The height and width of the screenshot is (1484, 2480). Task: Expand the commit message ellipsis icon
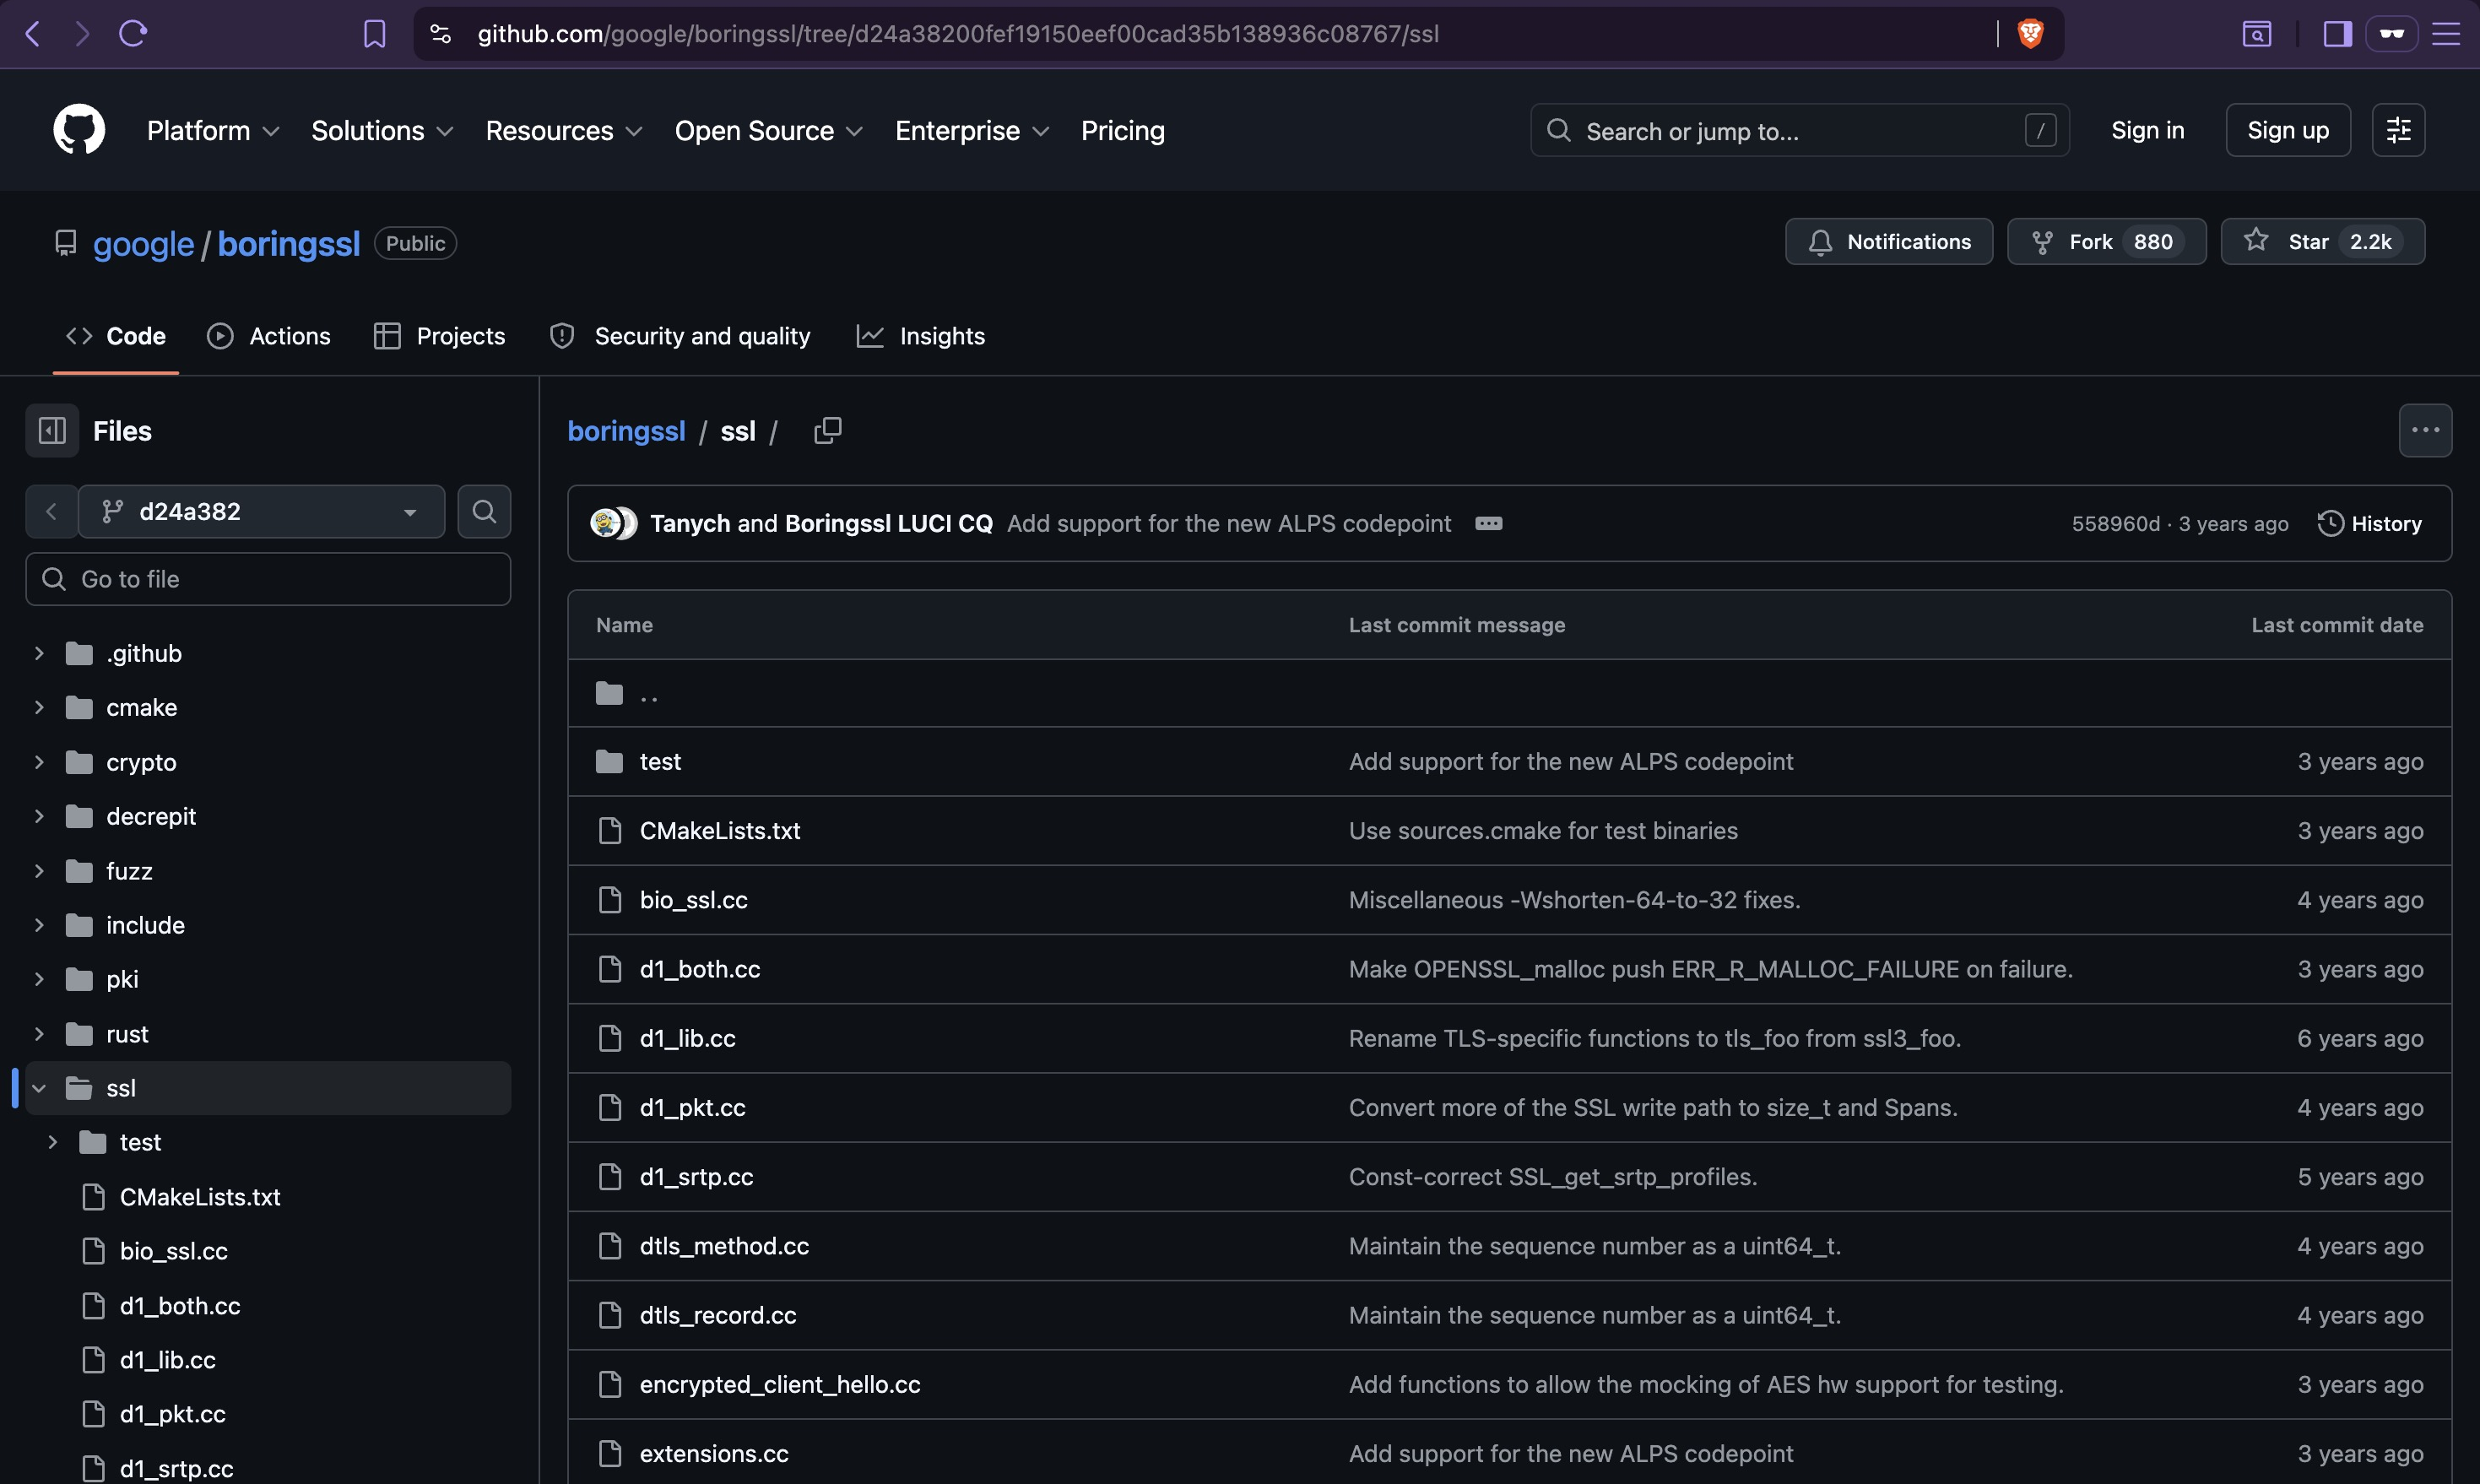coord(1488,524)
